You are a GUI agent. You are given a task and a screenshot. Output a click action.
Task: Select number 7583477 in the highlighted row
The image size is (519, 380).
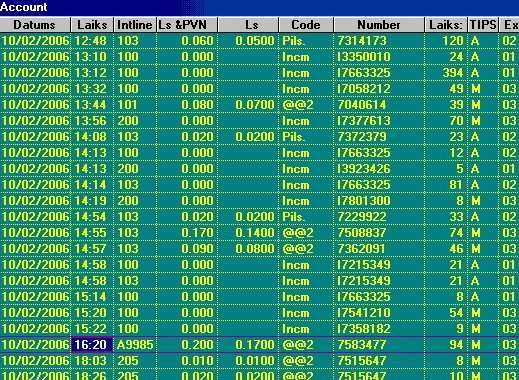click(362, 345)
